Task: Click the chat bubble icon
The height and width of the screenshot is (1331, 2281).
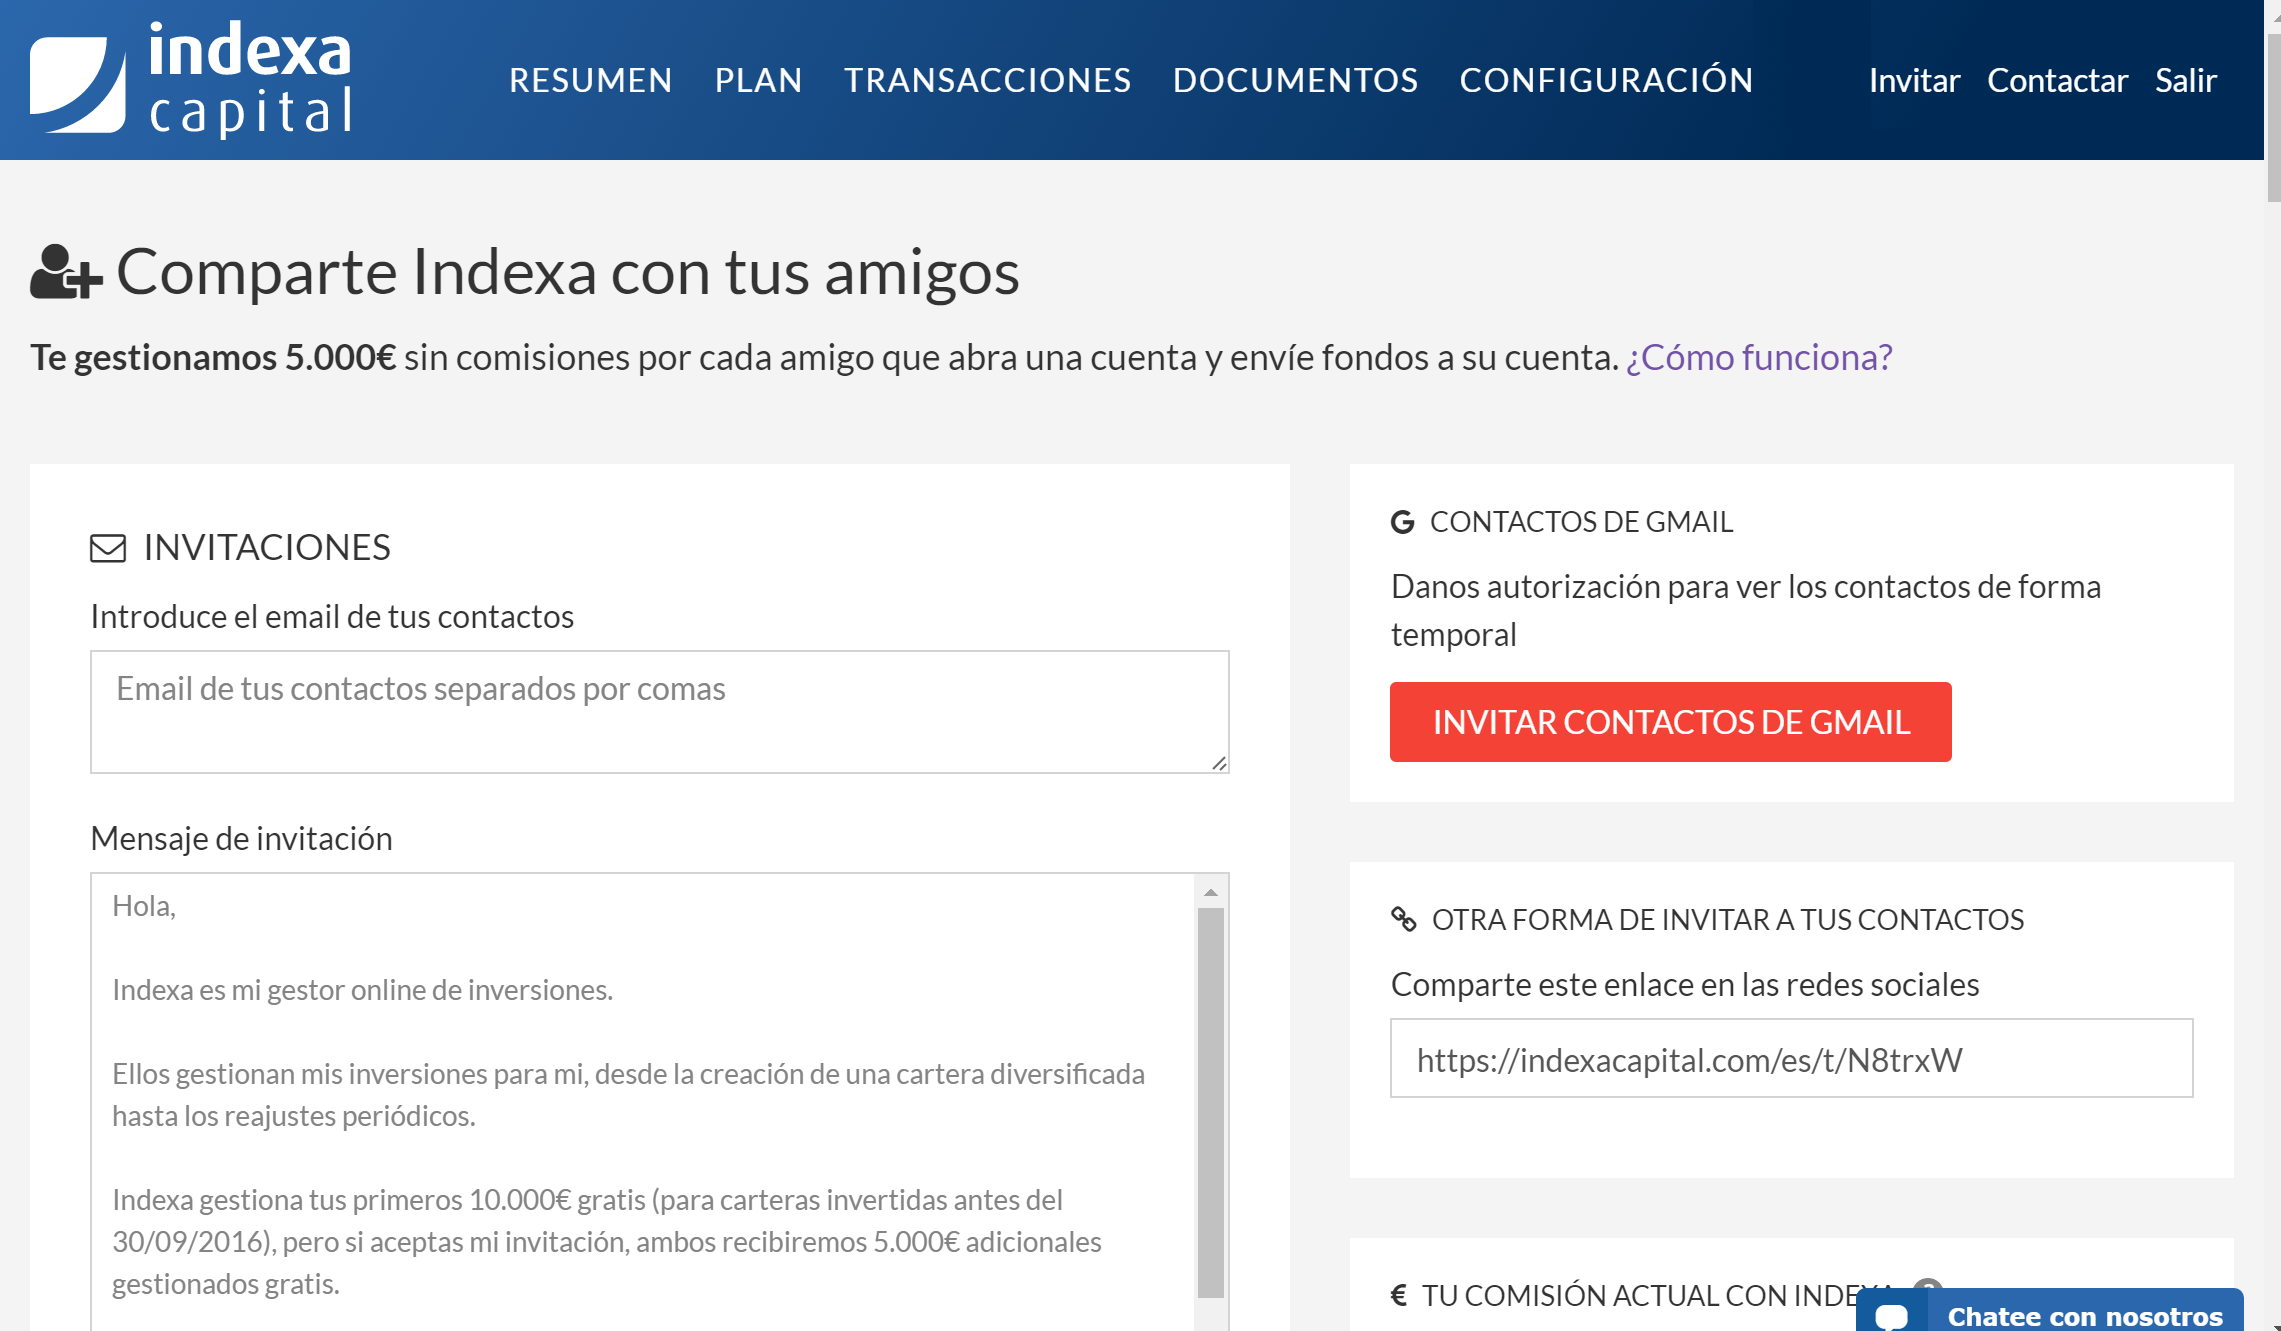Action: (x=1890, y=1315)
